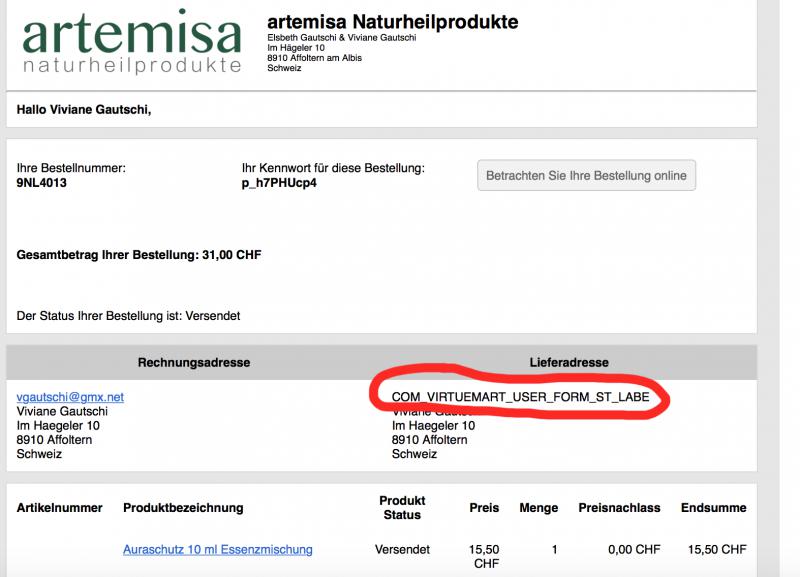The height and width of the screenshot is (577, 800).
Task: Click the Lieferadresse section header
Action: coord(569,362)
